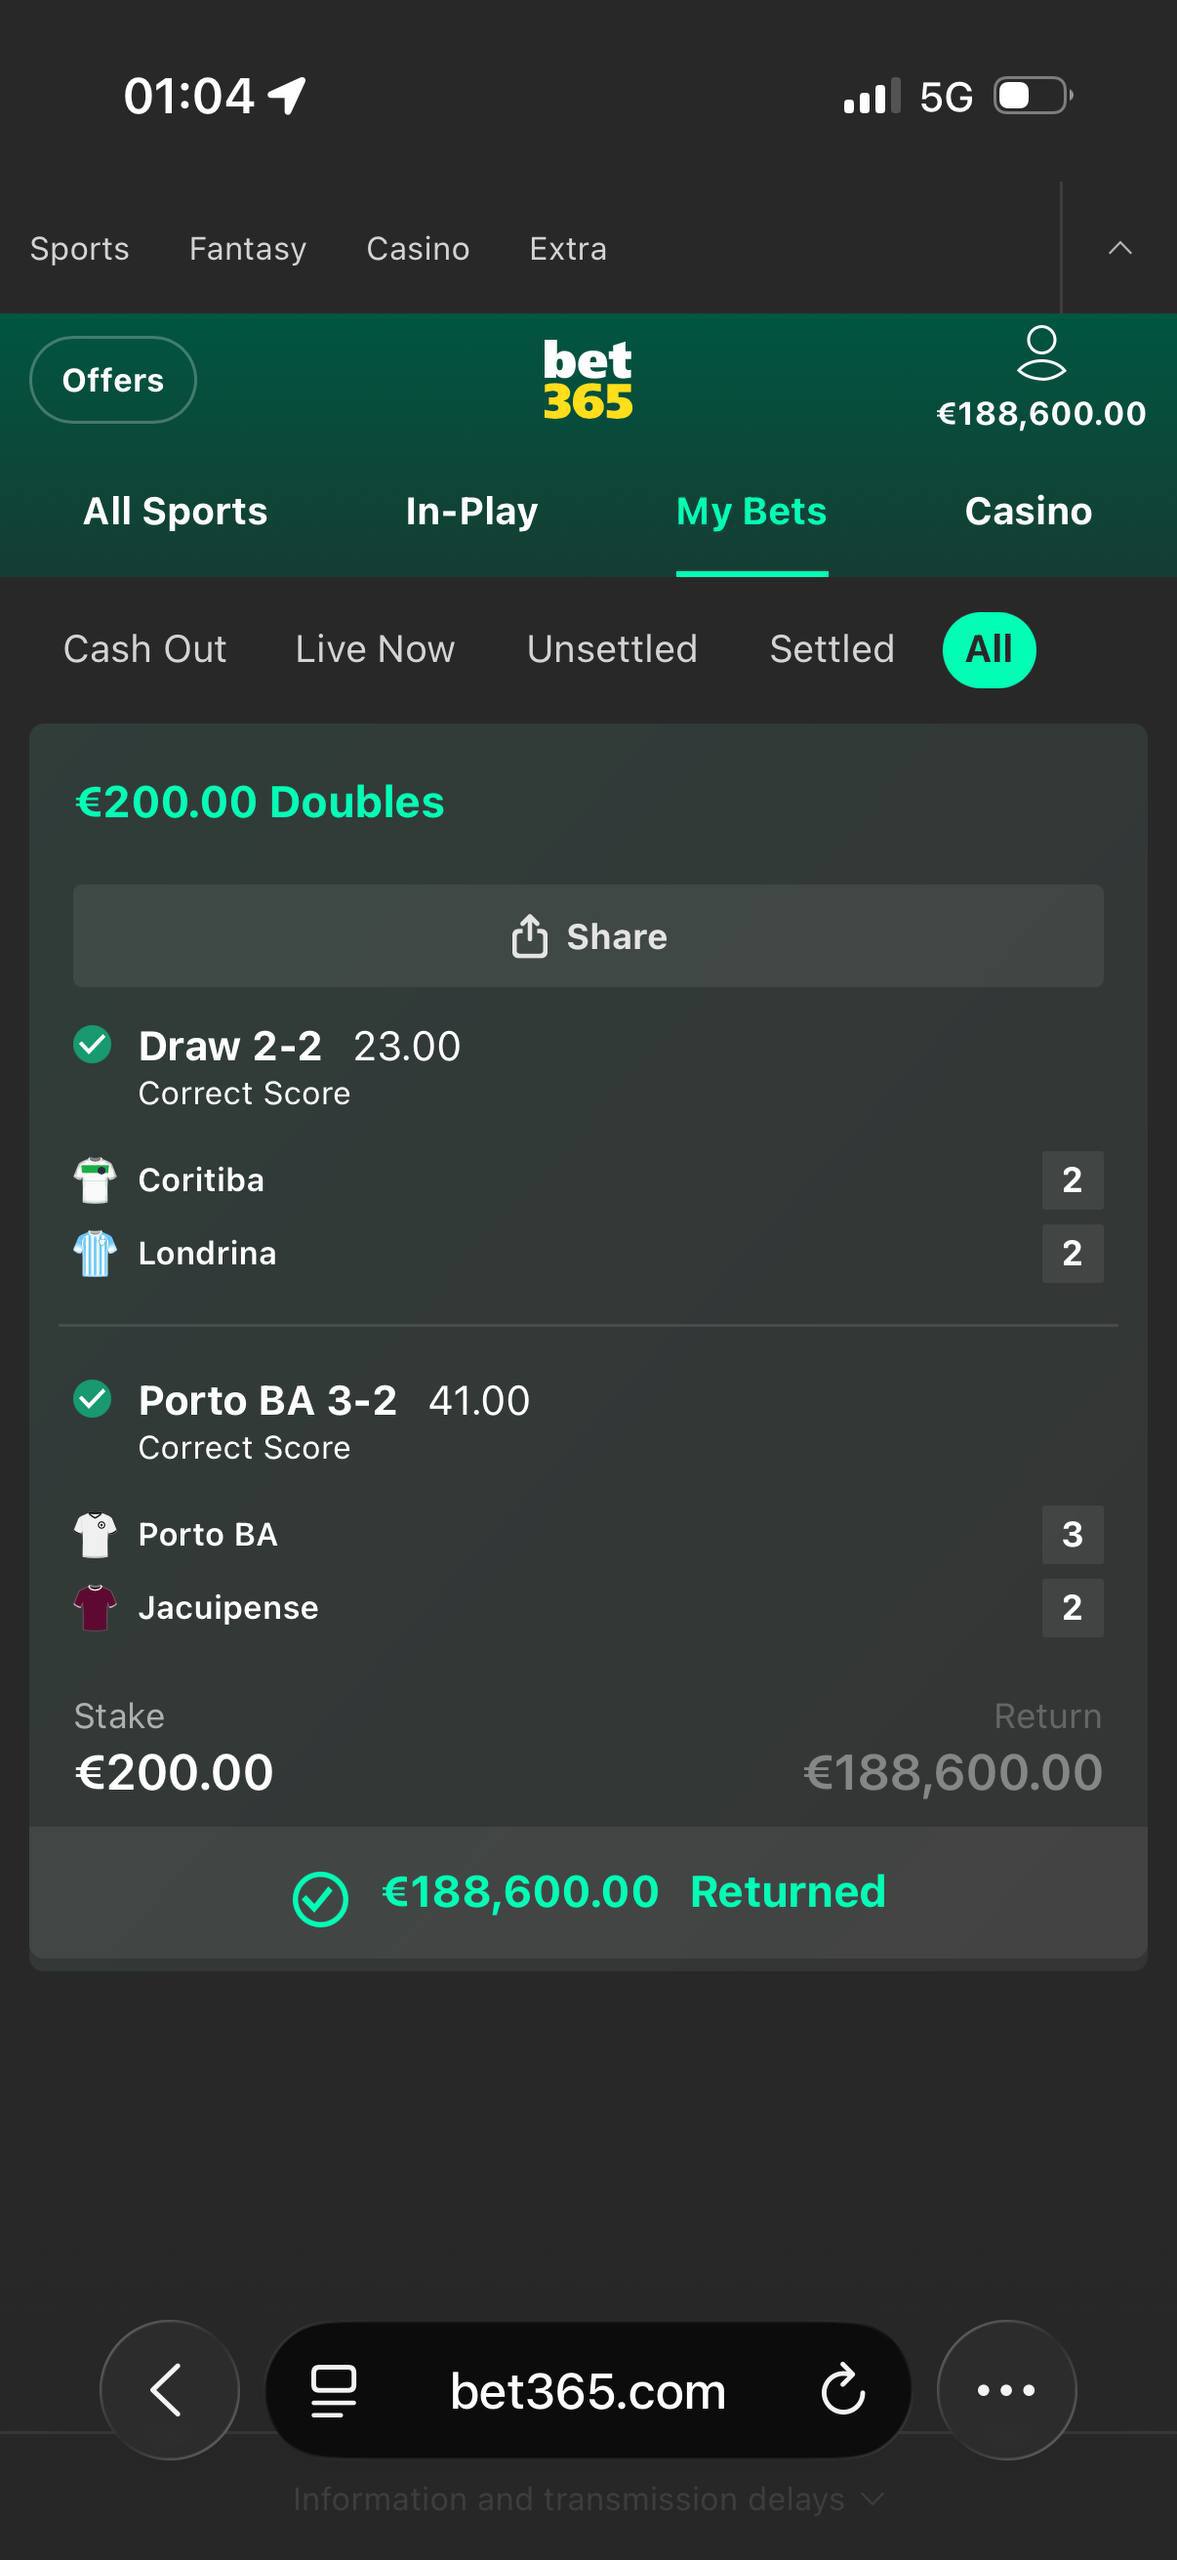The image size is (1177, 2560).
Task: Open the All Sports tab
Action: (x=175, y=512)
